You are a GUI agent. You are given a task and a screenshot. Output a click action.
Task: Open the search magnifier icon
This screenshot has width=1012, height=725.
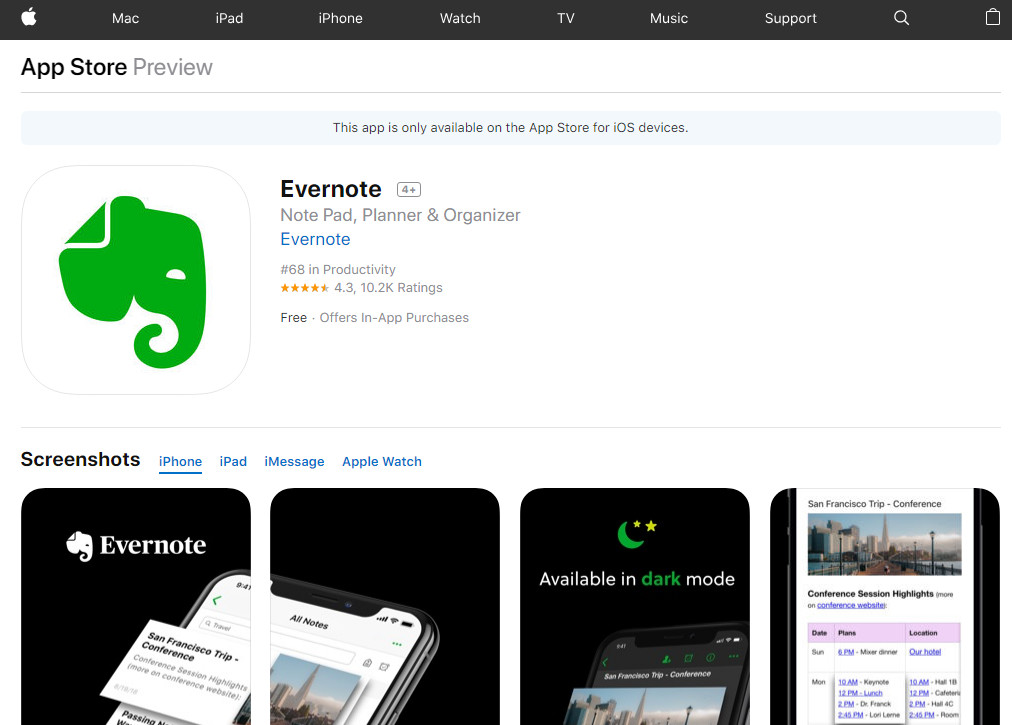(902, 18)
